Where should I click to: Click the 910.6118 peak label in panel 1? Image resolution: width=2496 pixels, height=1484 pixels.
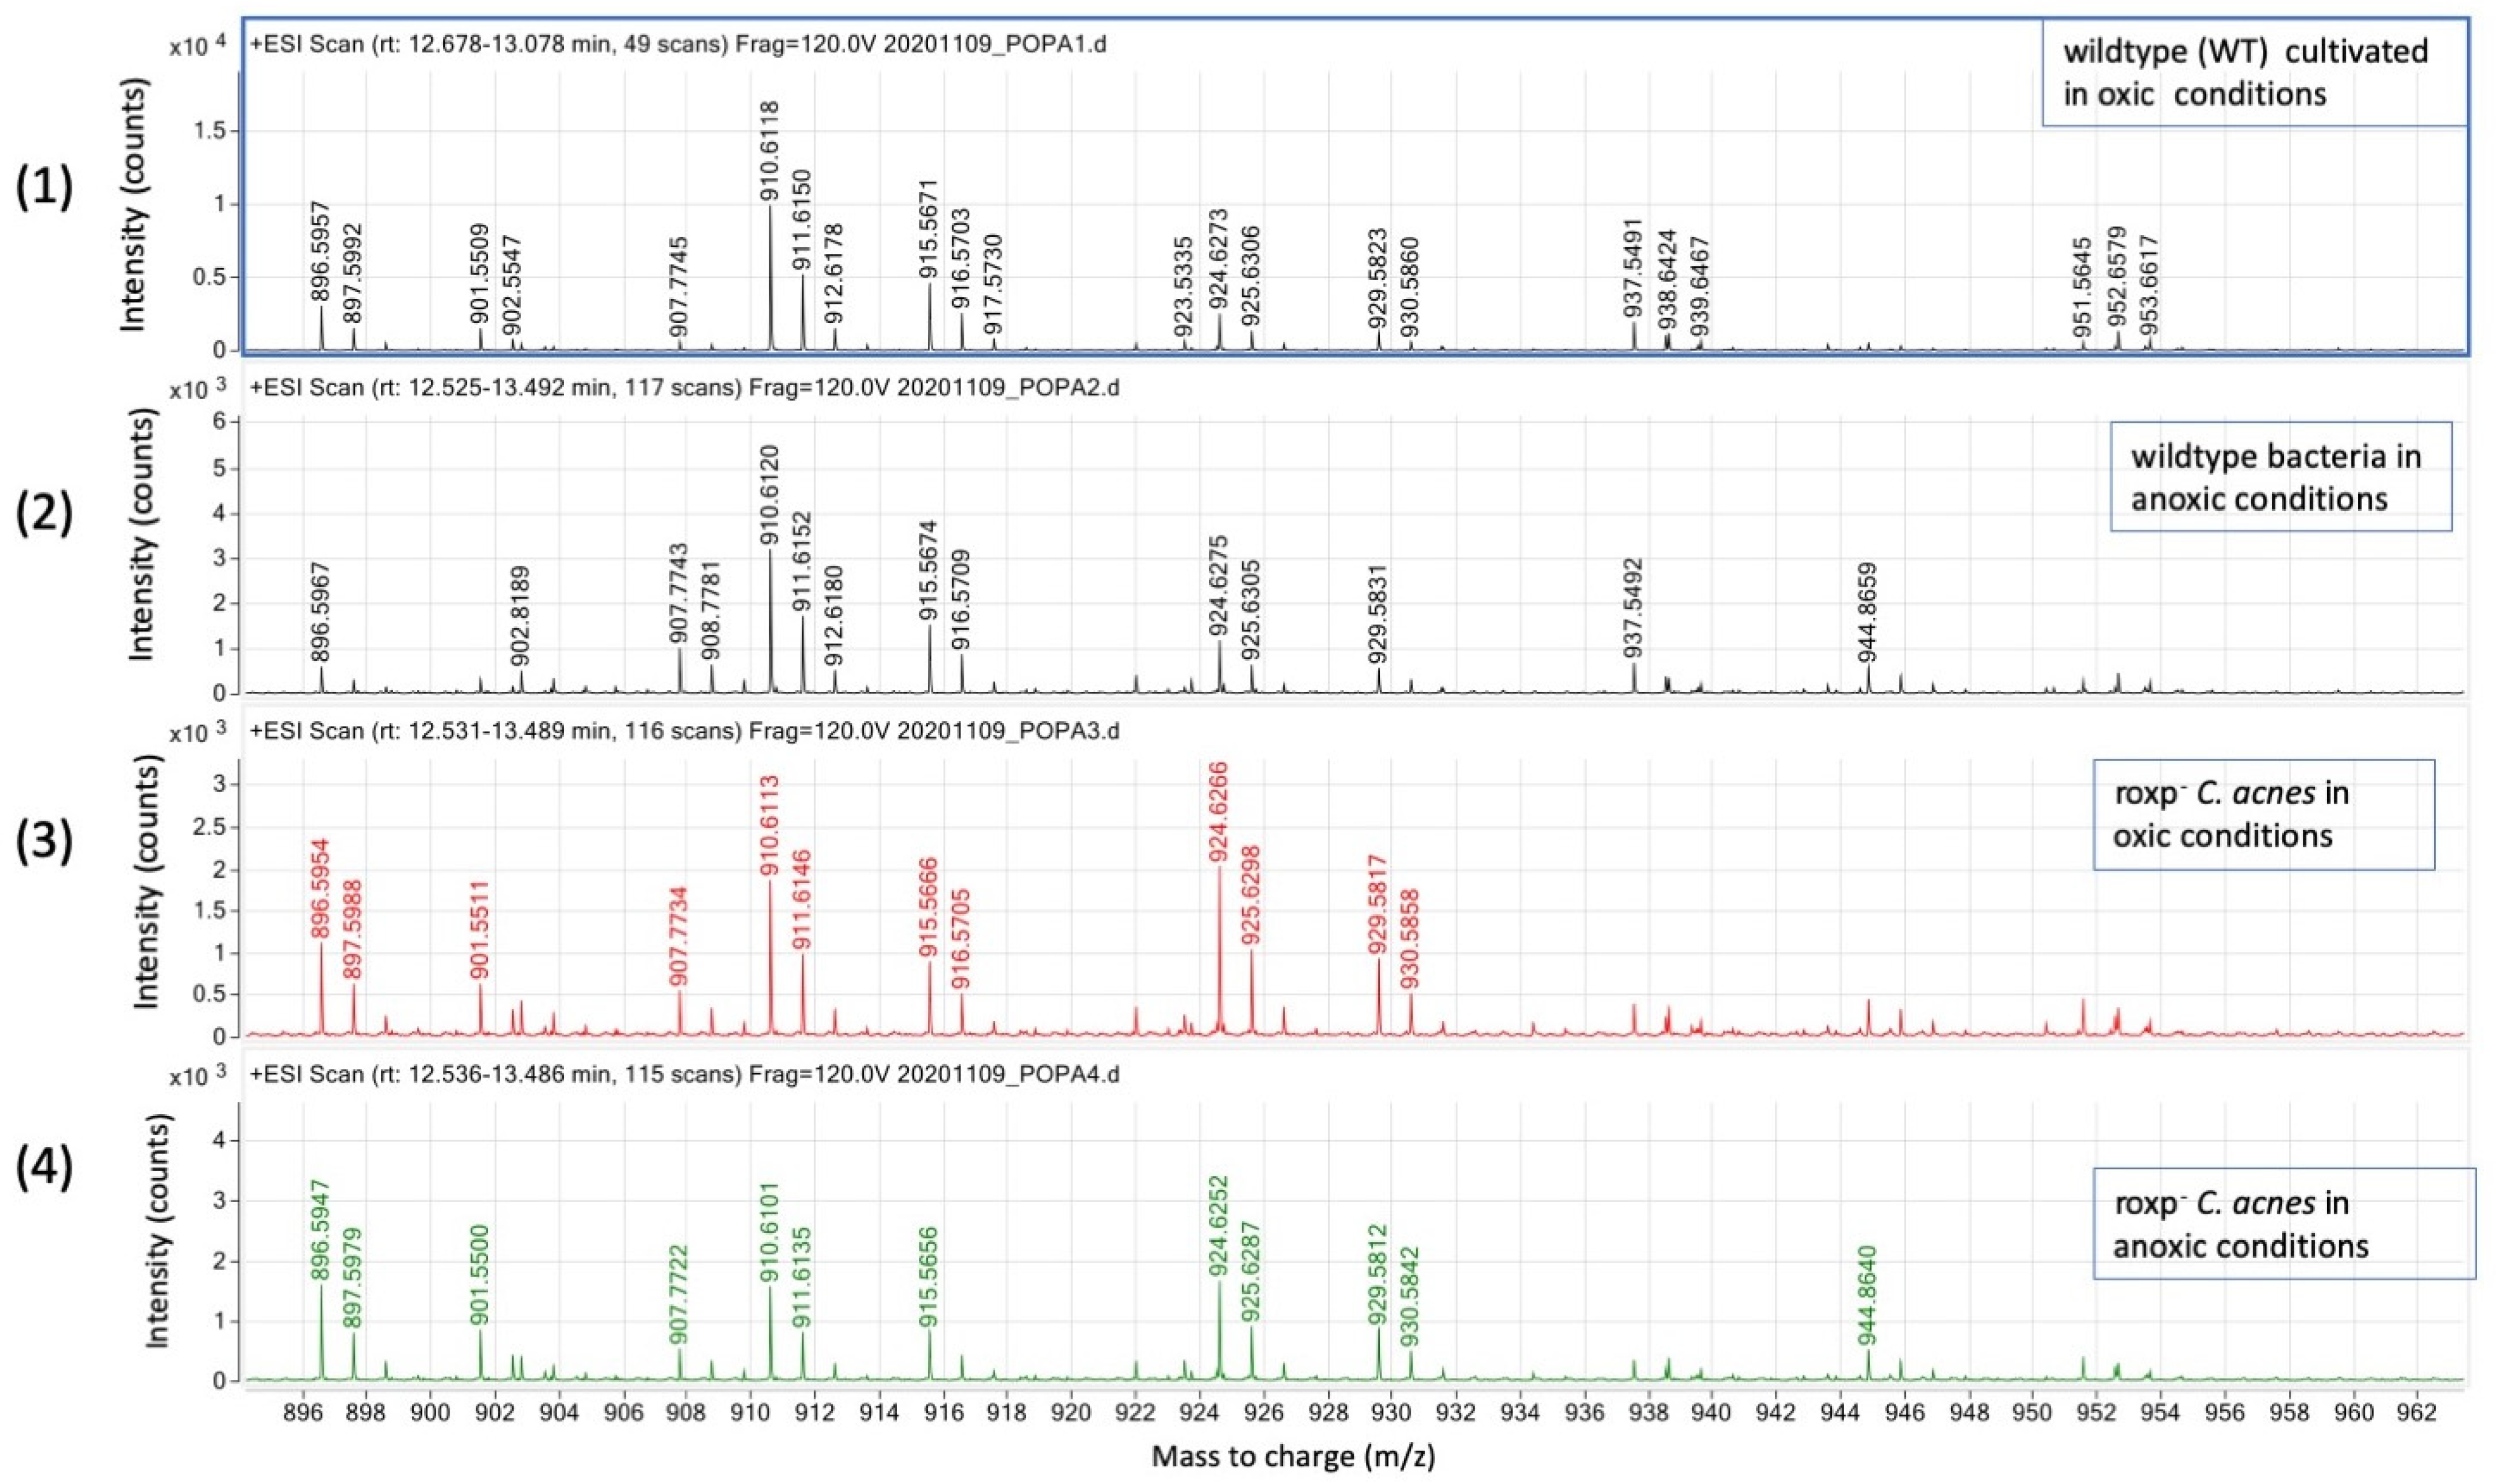[x=770, y=152]
